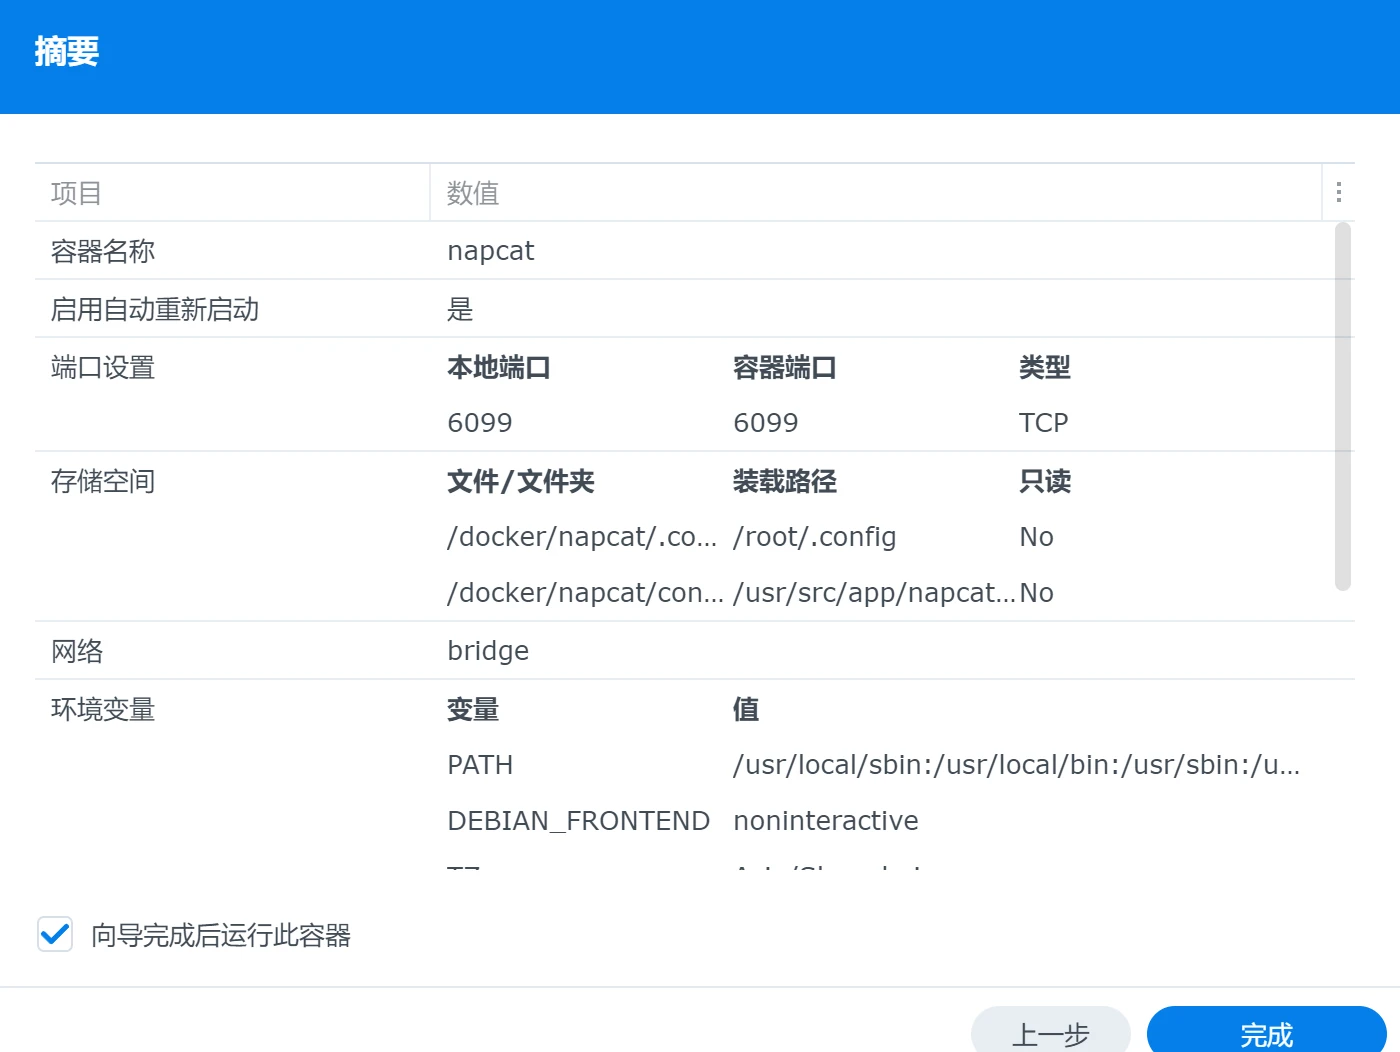Click the 端口设置 row label

pyautogui.click(x=101, y=368)
